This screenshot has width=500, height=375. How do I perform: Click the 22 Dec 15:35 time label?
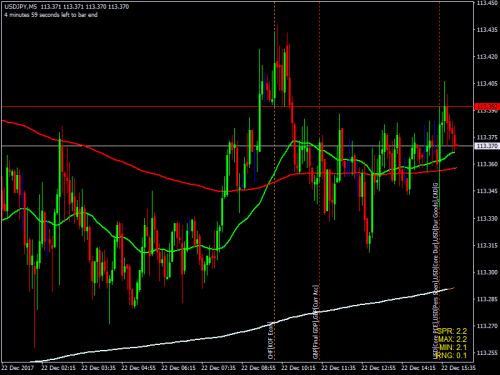coord(458,368)
